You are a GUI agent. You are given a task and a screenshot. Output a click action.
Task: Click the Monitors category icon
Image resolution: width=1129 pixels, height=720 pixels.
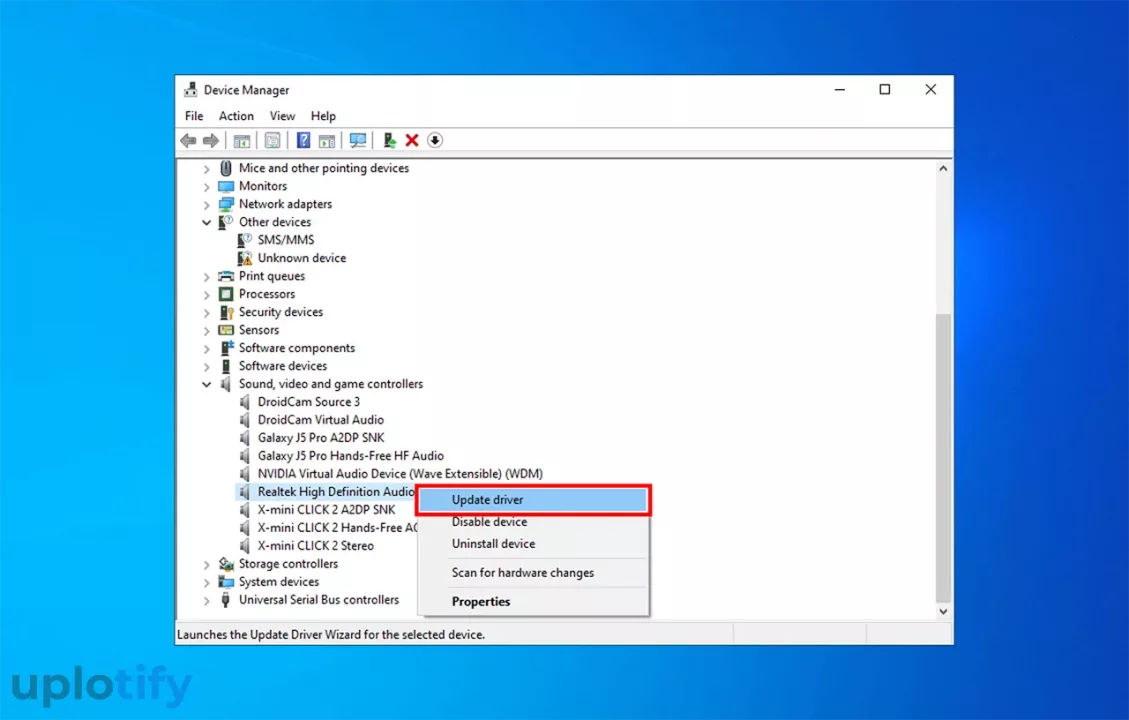(x=226, y=186)
